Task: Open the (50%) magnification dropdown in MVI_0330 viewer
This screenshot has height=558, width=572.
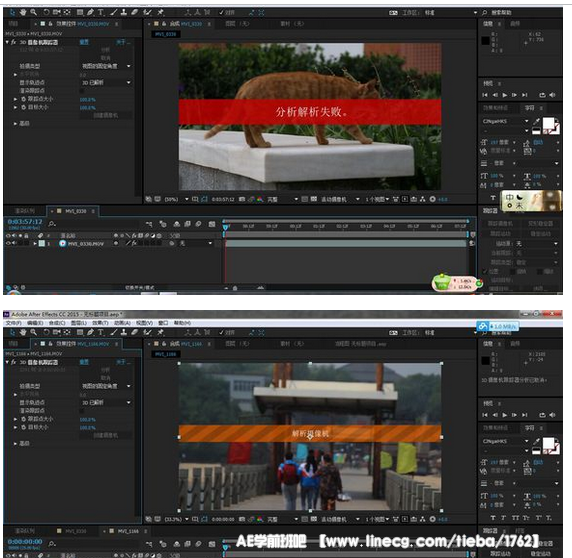Action: [x=177, y=199]
